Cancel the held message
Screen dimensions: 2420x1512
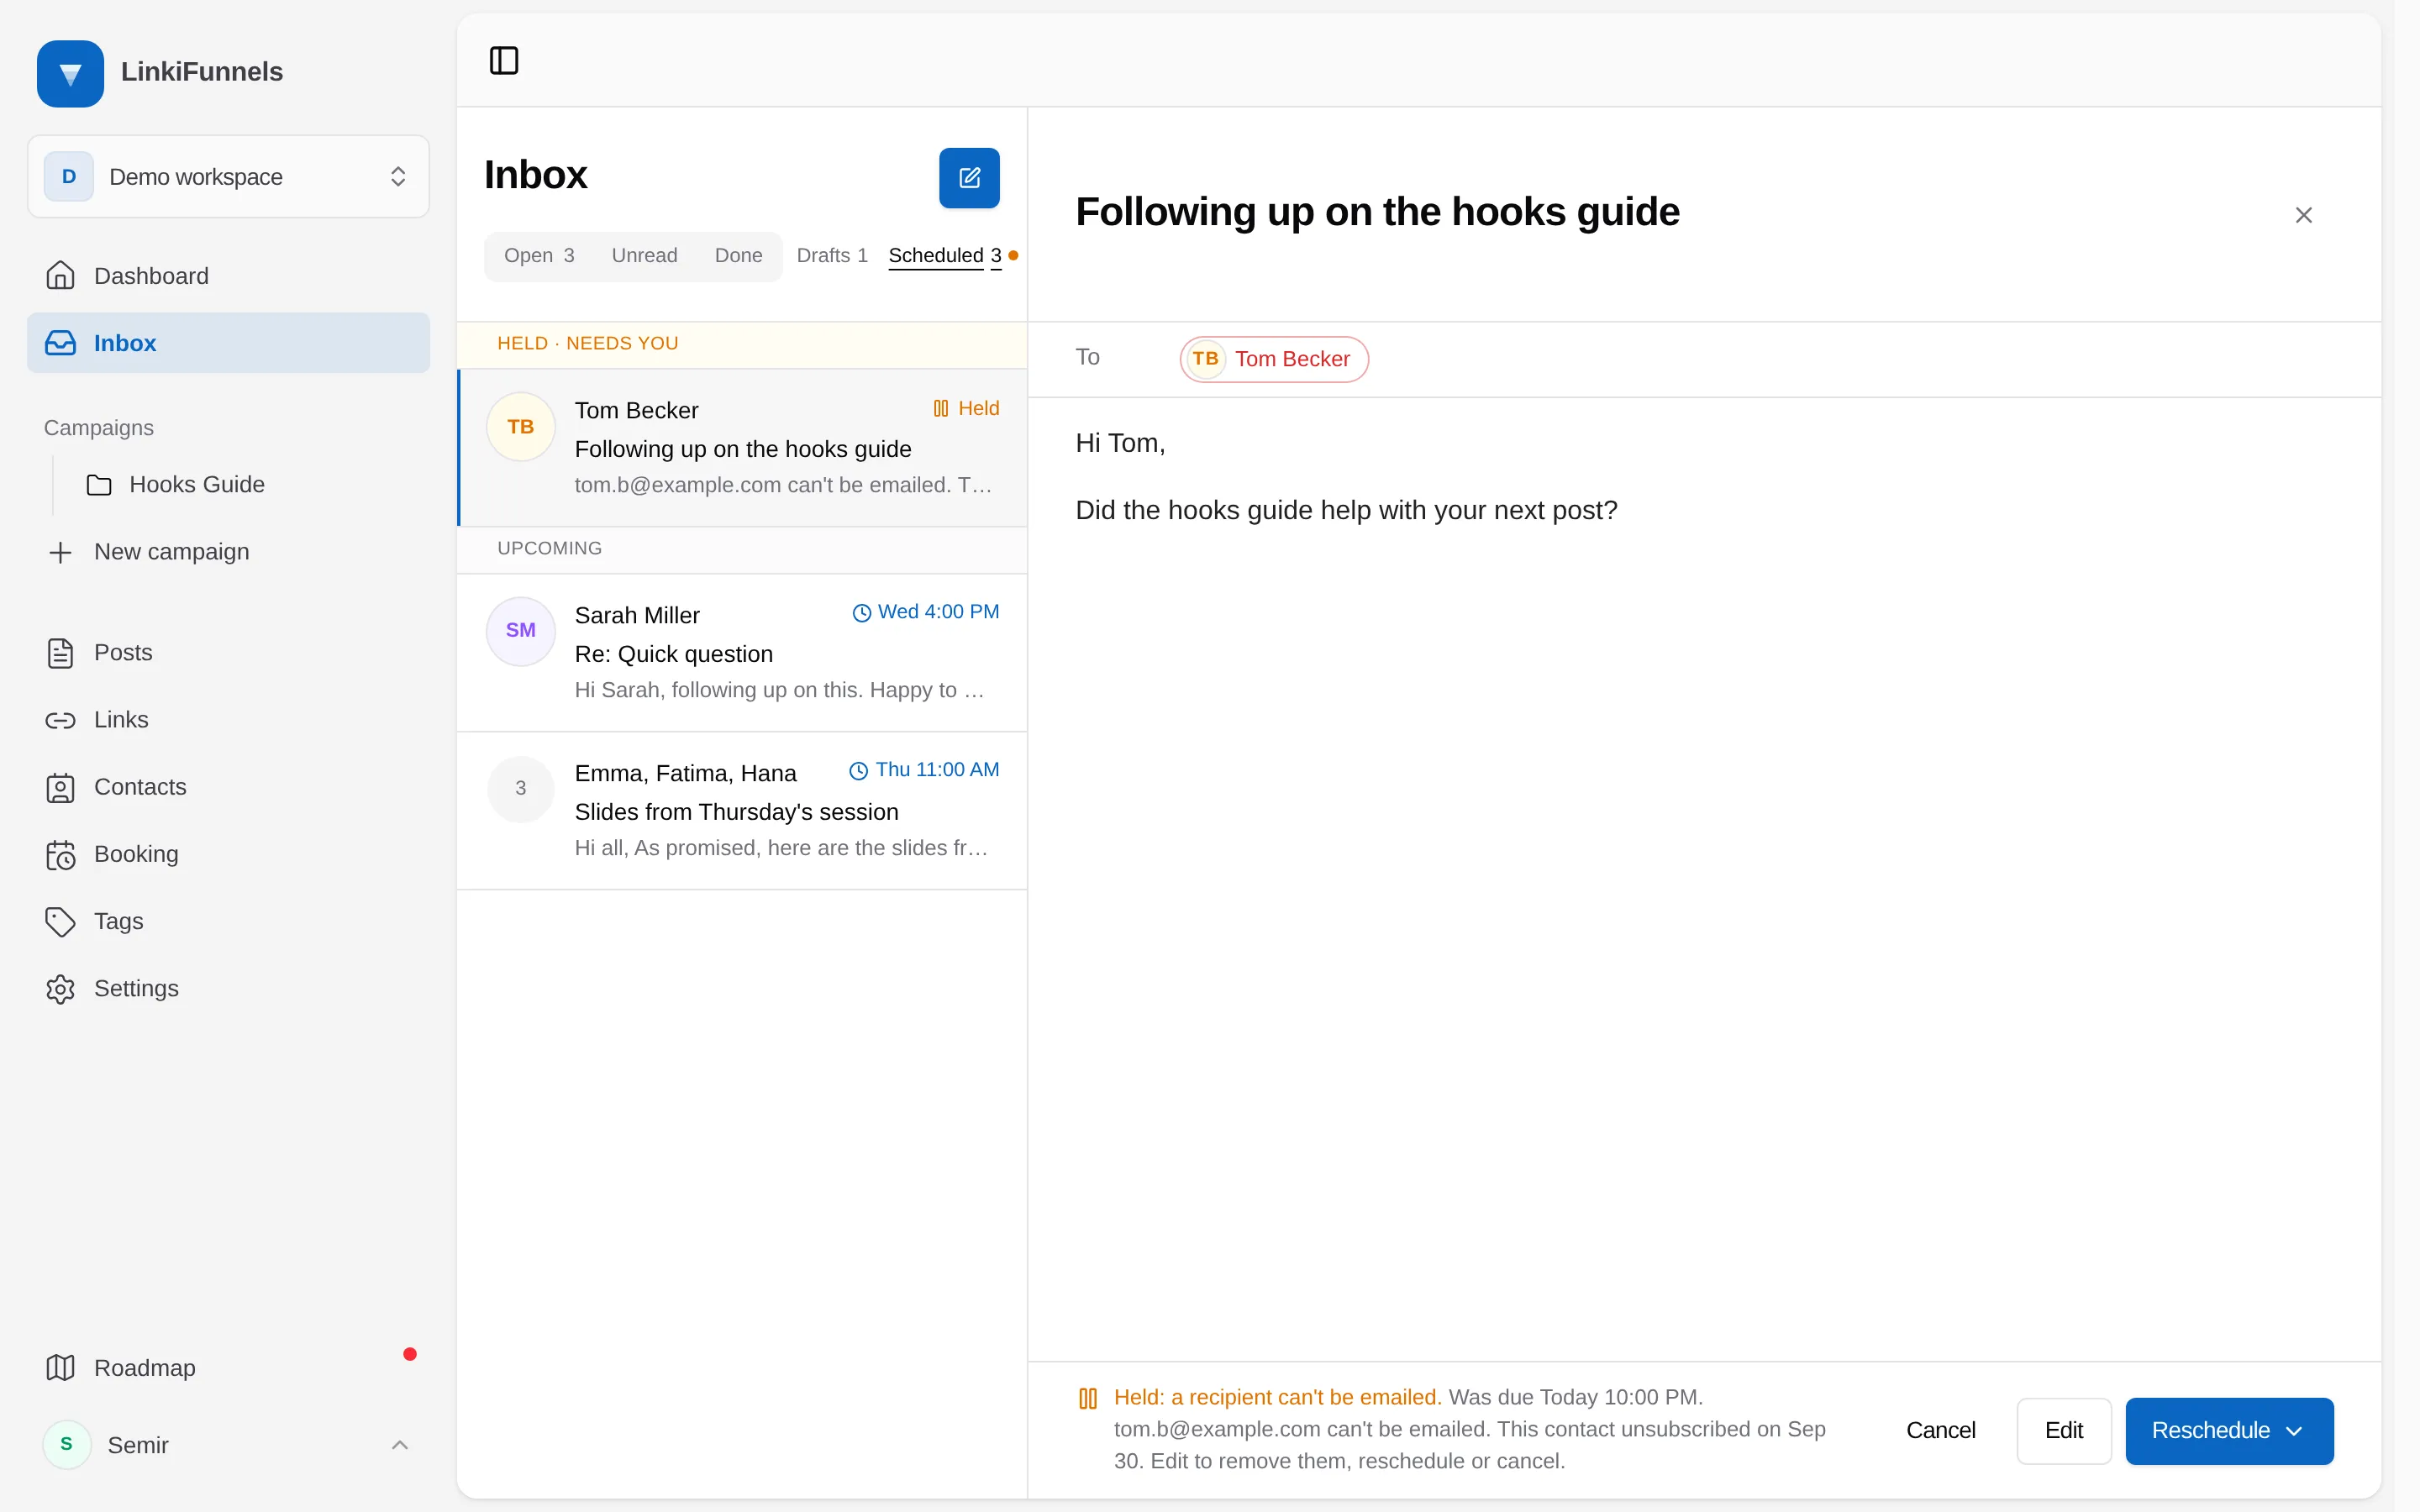pyautogui.click(x=1940, y=1431)
